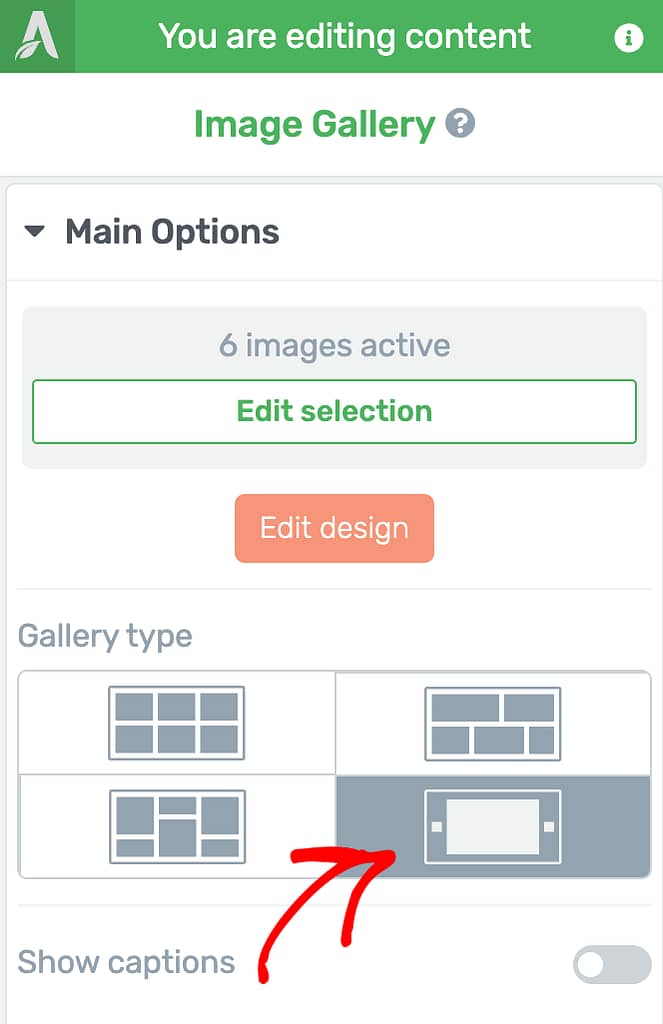Click the Main Options section header
The height and width of the screenshot is (1024, 663).
point(334,232)
